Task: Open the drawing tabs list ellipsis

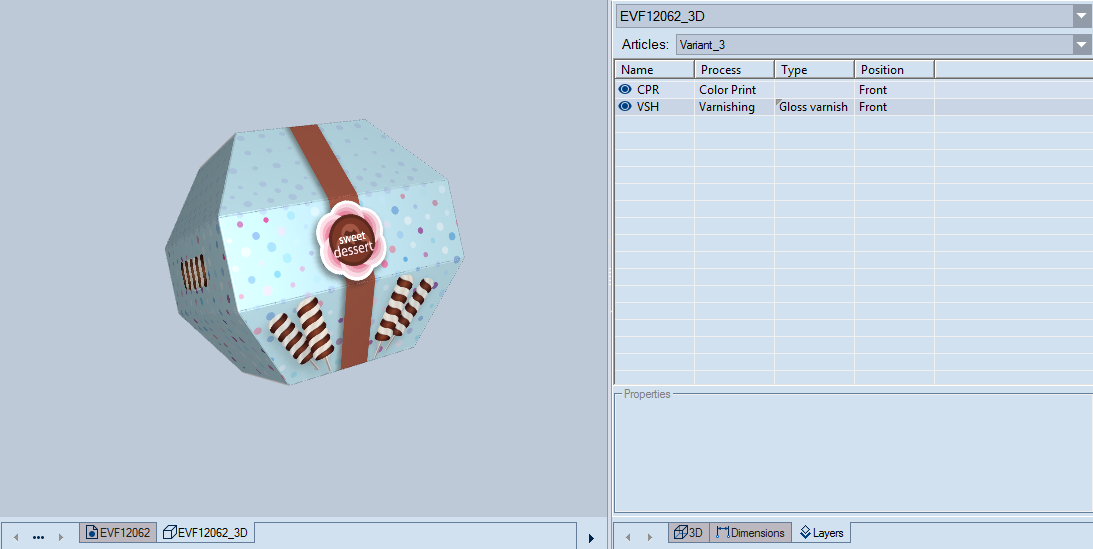Action: 38,537
